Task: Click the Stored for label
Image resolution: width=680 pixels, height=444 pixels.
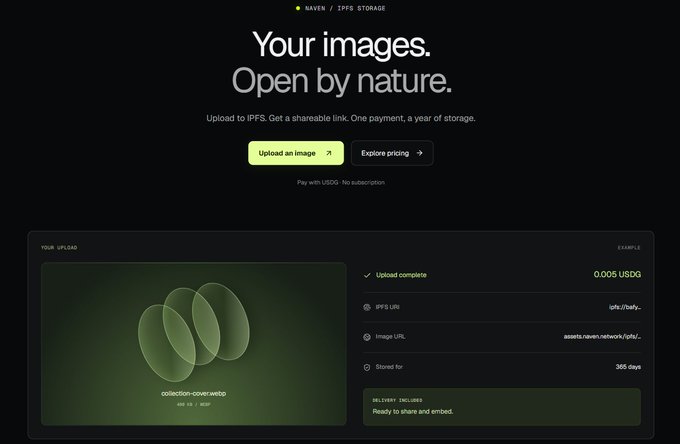Action: point(389,367)
